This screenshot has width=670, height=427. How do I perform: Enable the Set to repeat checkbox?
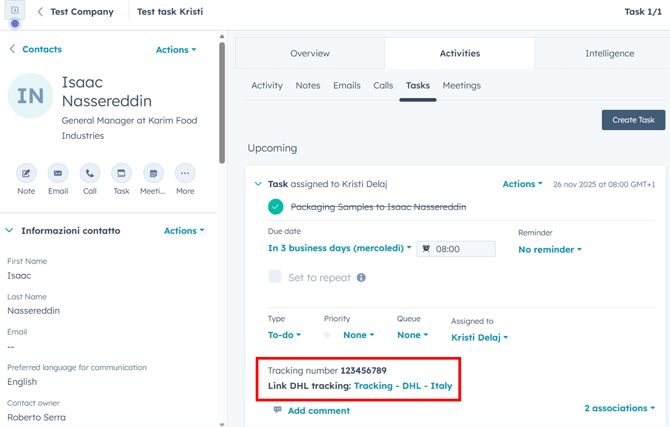(x=275, y=277)
